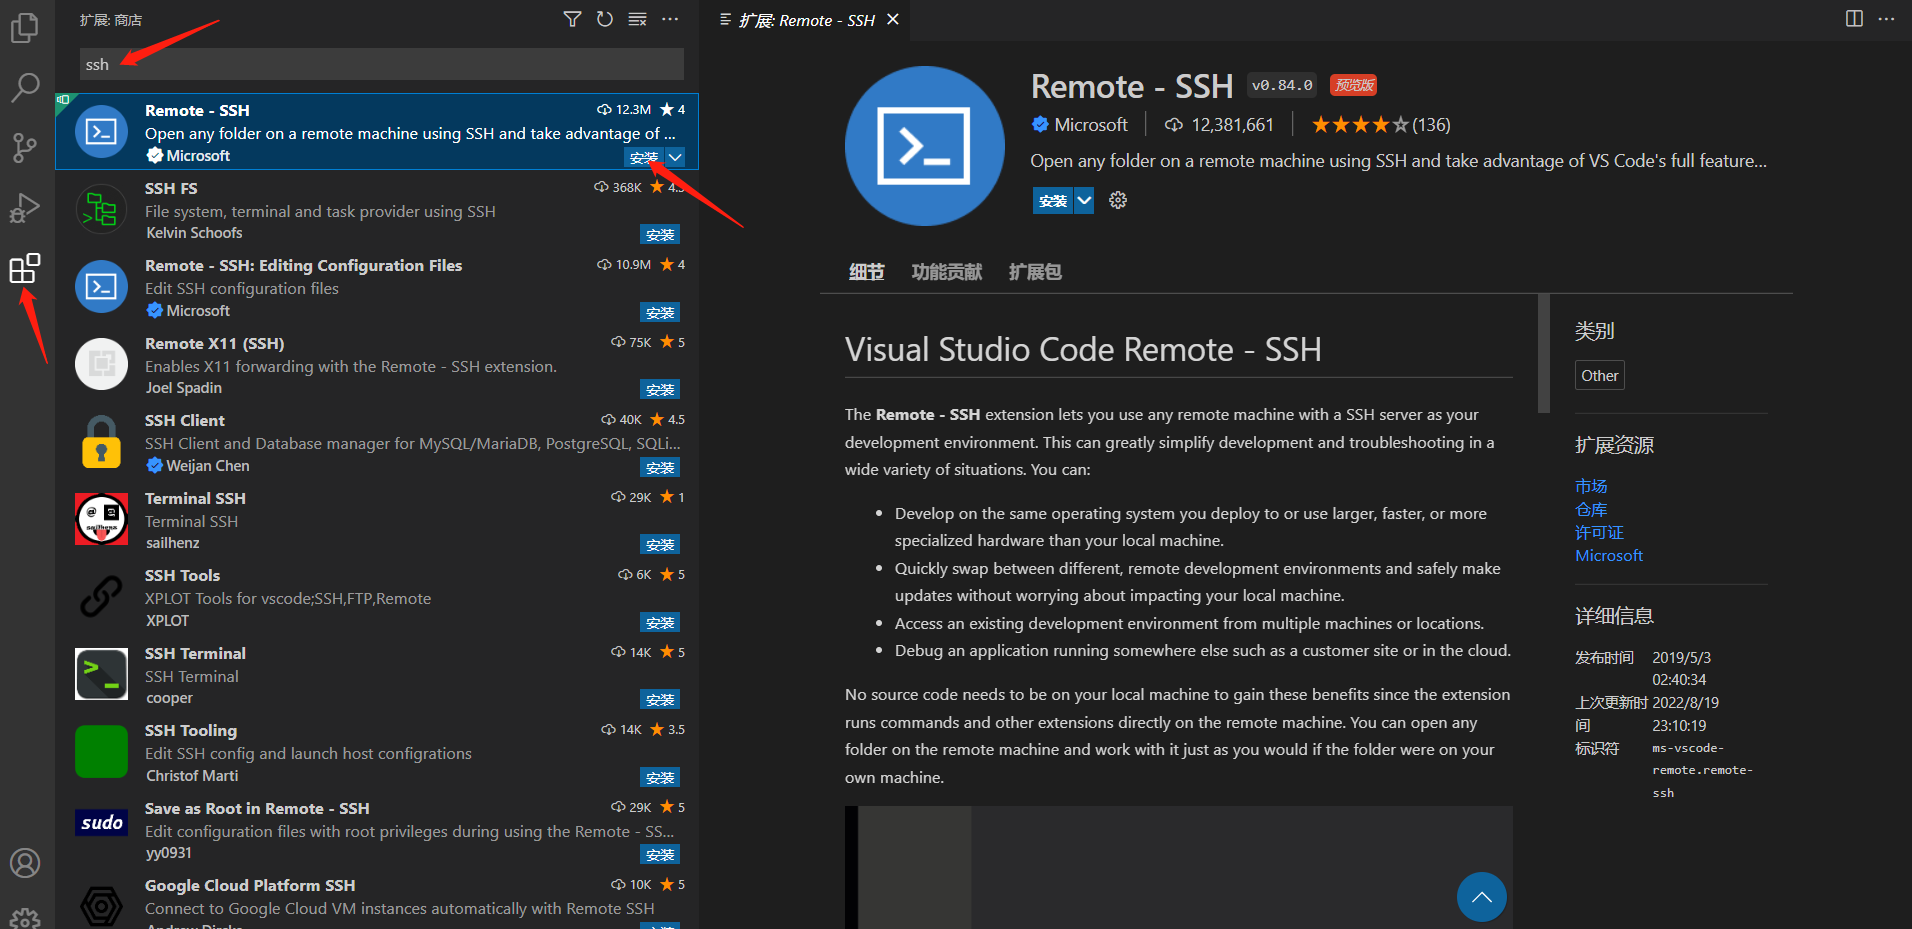Screen dimensions: 1912x929
Task: Toggle split editor layout button
Action: click(1854, 19)
